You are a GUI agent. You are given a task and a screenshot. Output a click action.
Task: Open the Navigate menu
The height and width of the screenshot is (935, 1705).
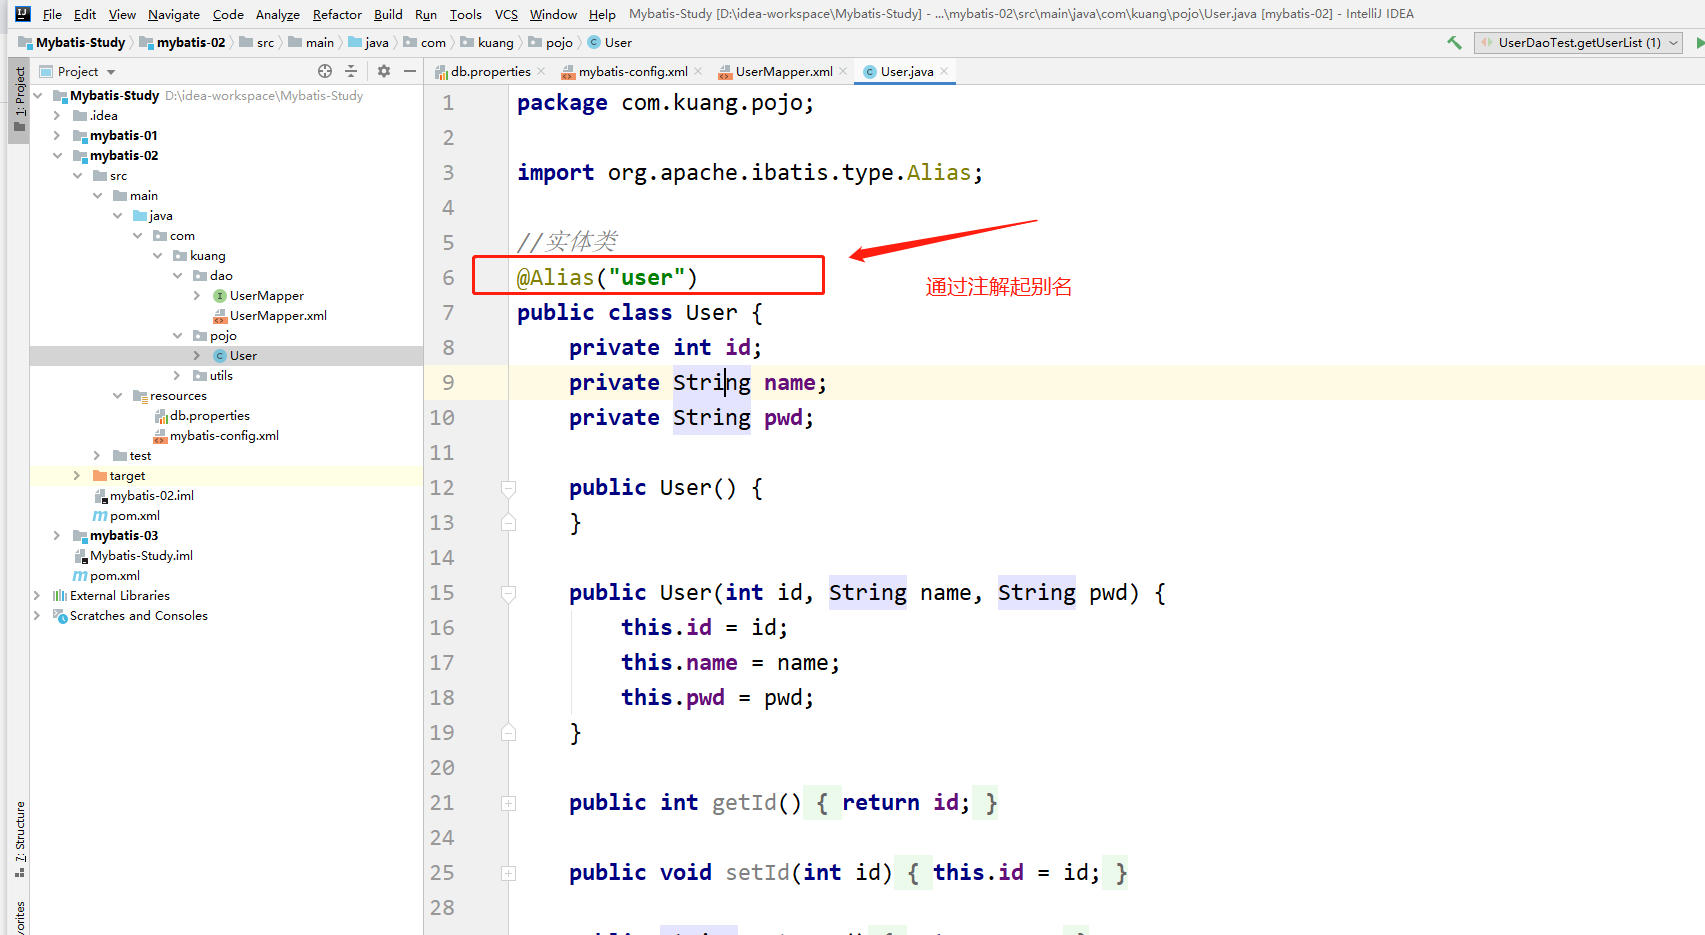174,14
